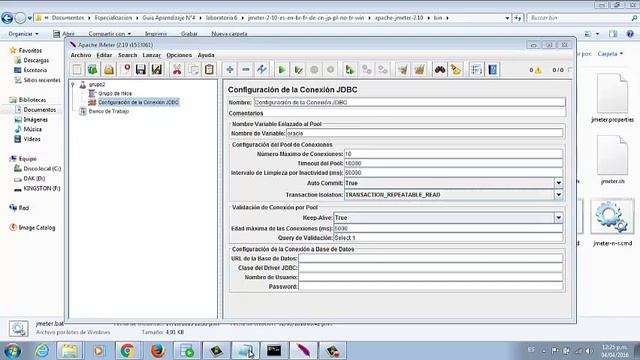Click the Windows Start button
This screenshot has width=640, height=360.
tap(13, 351)
